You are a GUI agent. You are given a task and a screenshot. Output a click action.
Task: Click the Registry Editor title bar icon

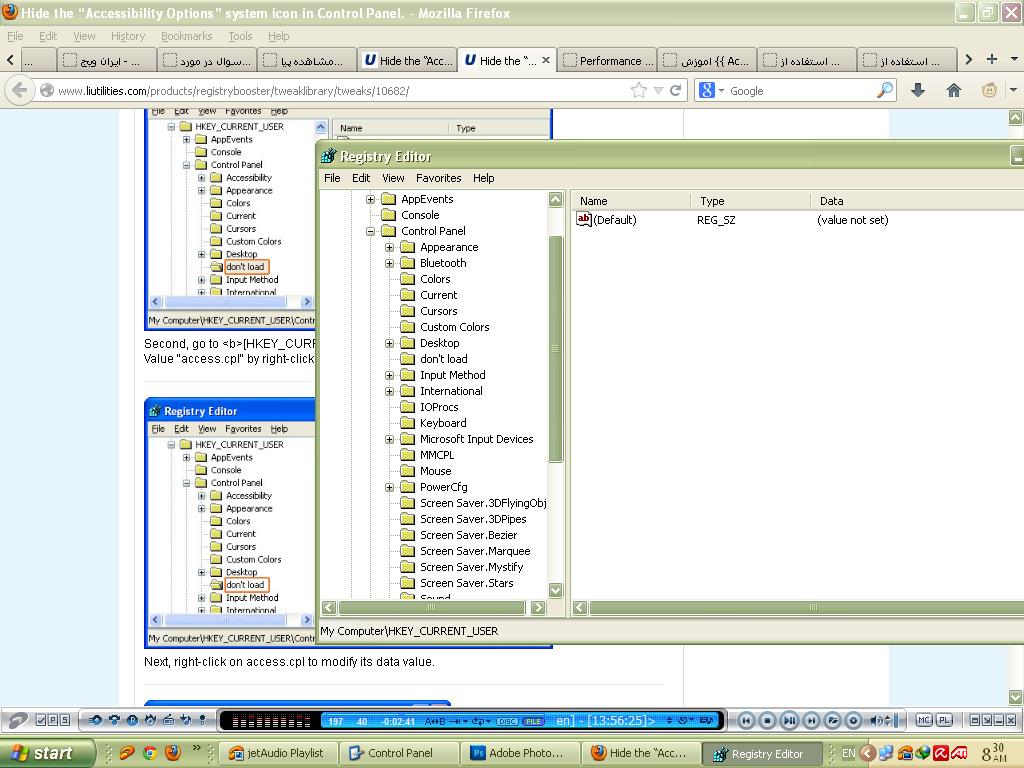pyautogui.click(x=328, y=156)
